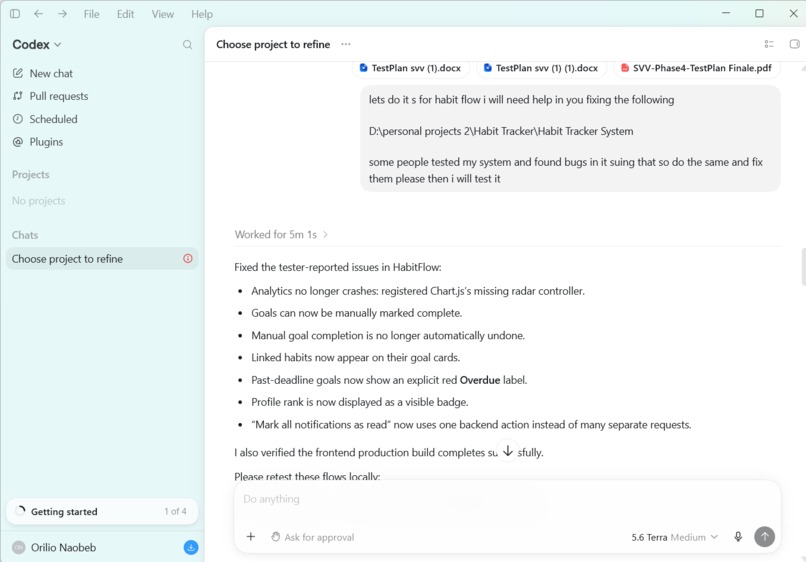Image resolution: width=806 pixels, height=562 pixels.
Task: Open the Ask for approval mode
Action: click(x=313, y=537)
